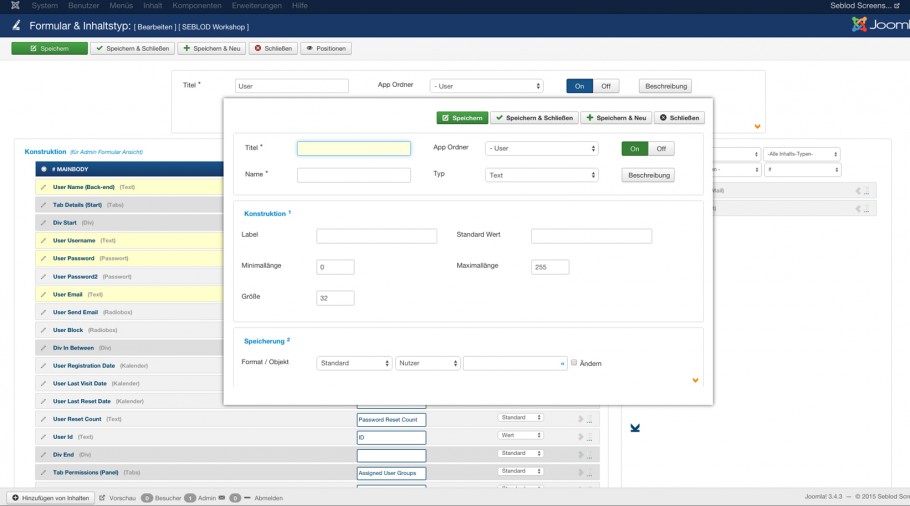Open the Menüs menu
This screenshot has height=506, width=910.
coord(121,5)
